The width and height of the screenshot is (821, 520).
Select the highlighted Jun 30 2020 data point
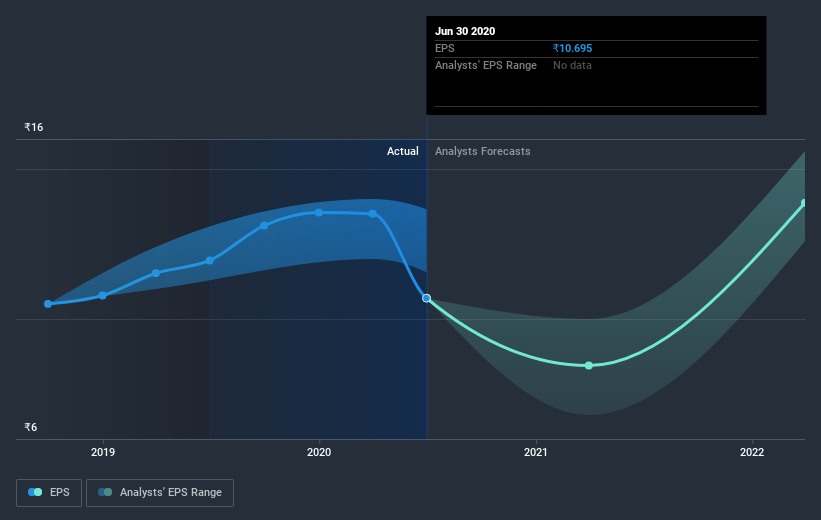tap(427, 298)
